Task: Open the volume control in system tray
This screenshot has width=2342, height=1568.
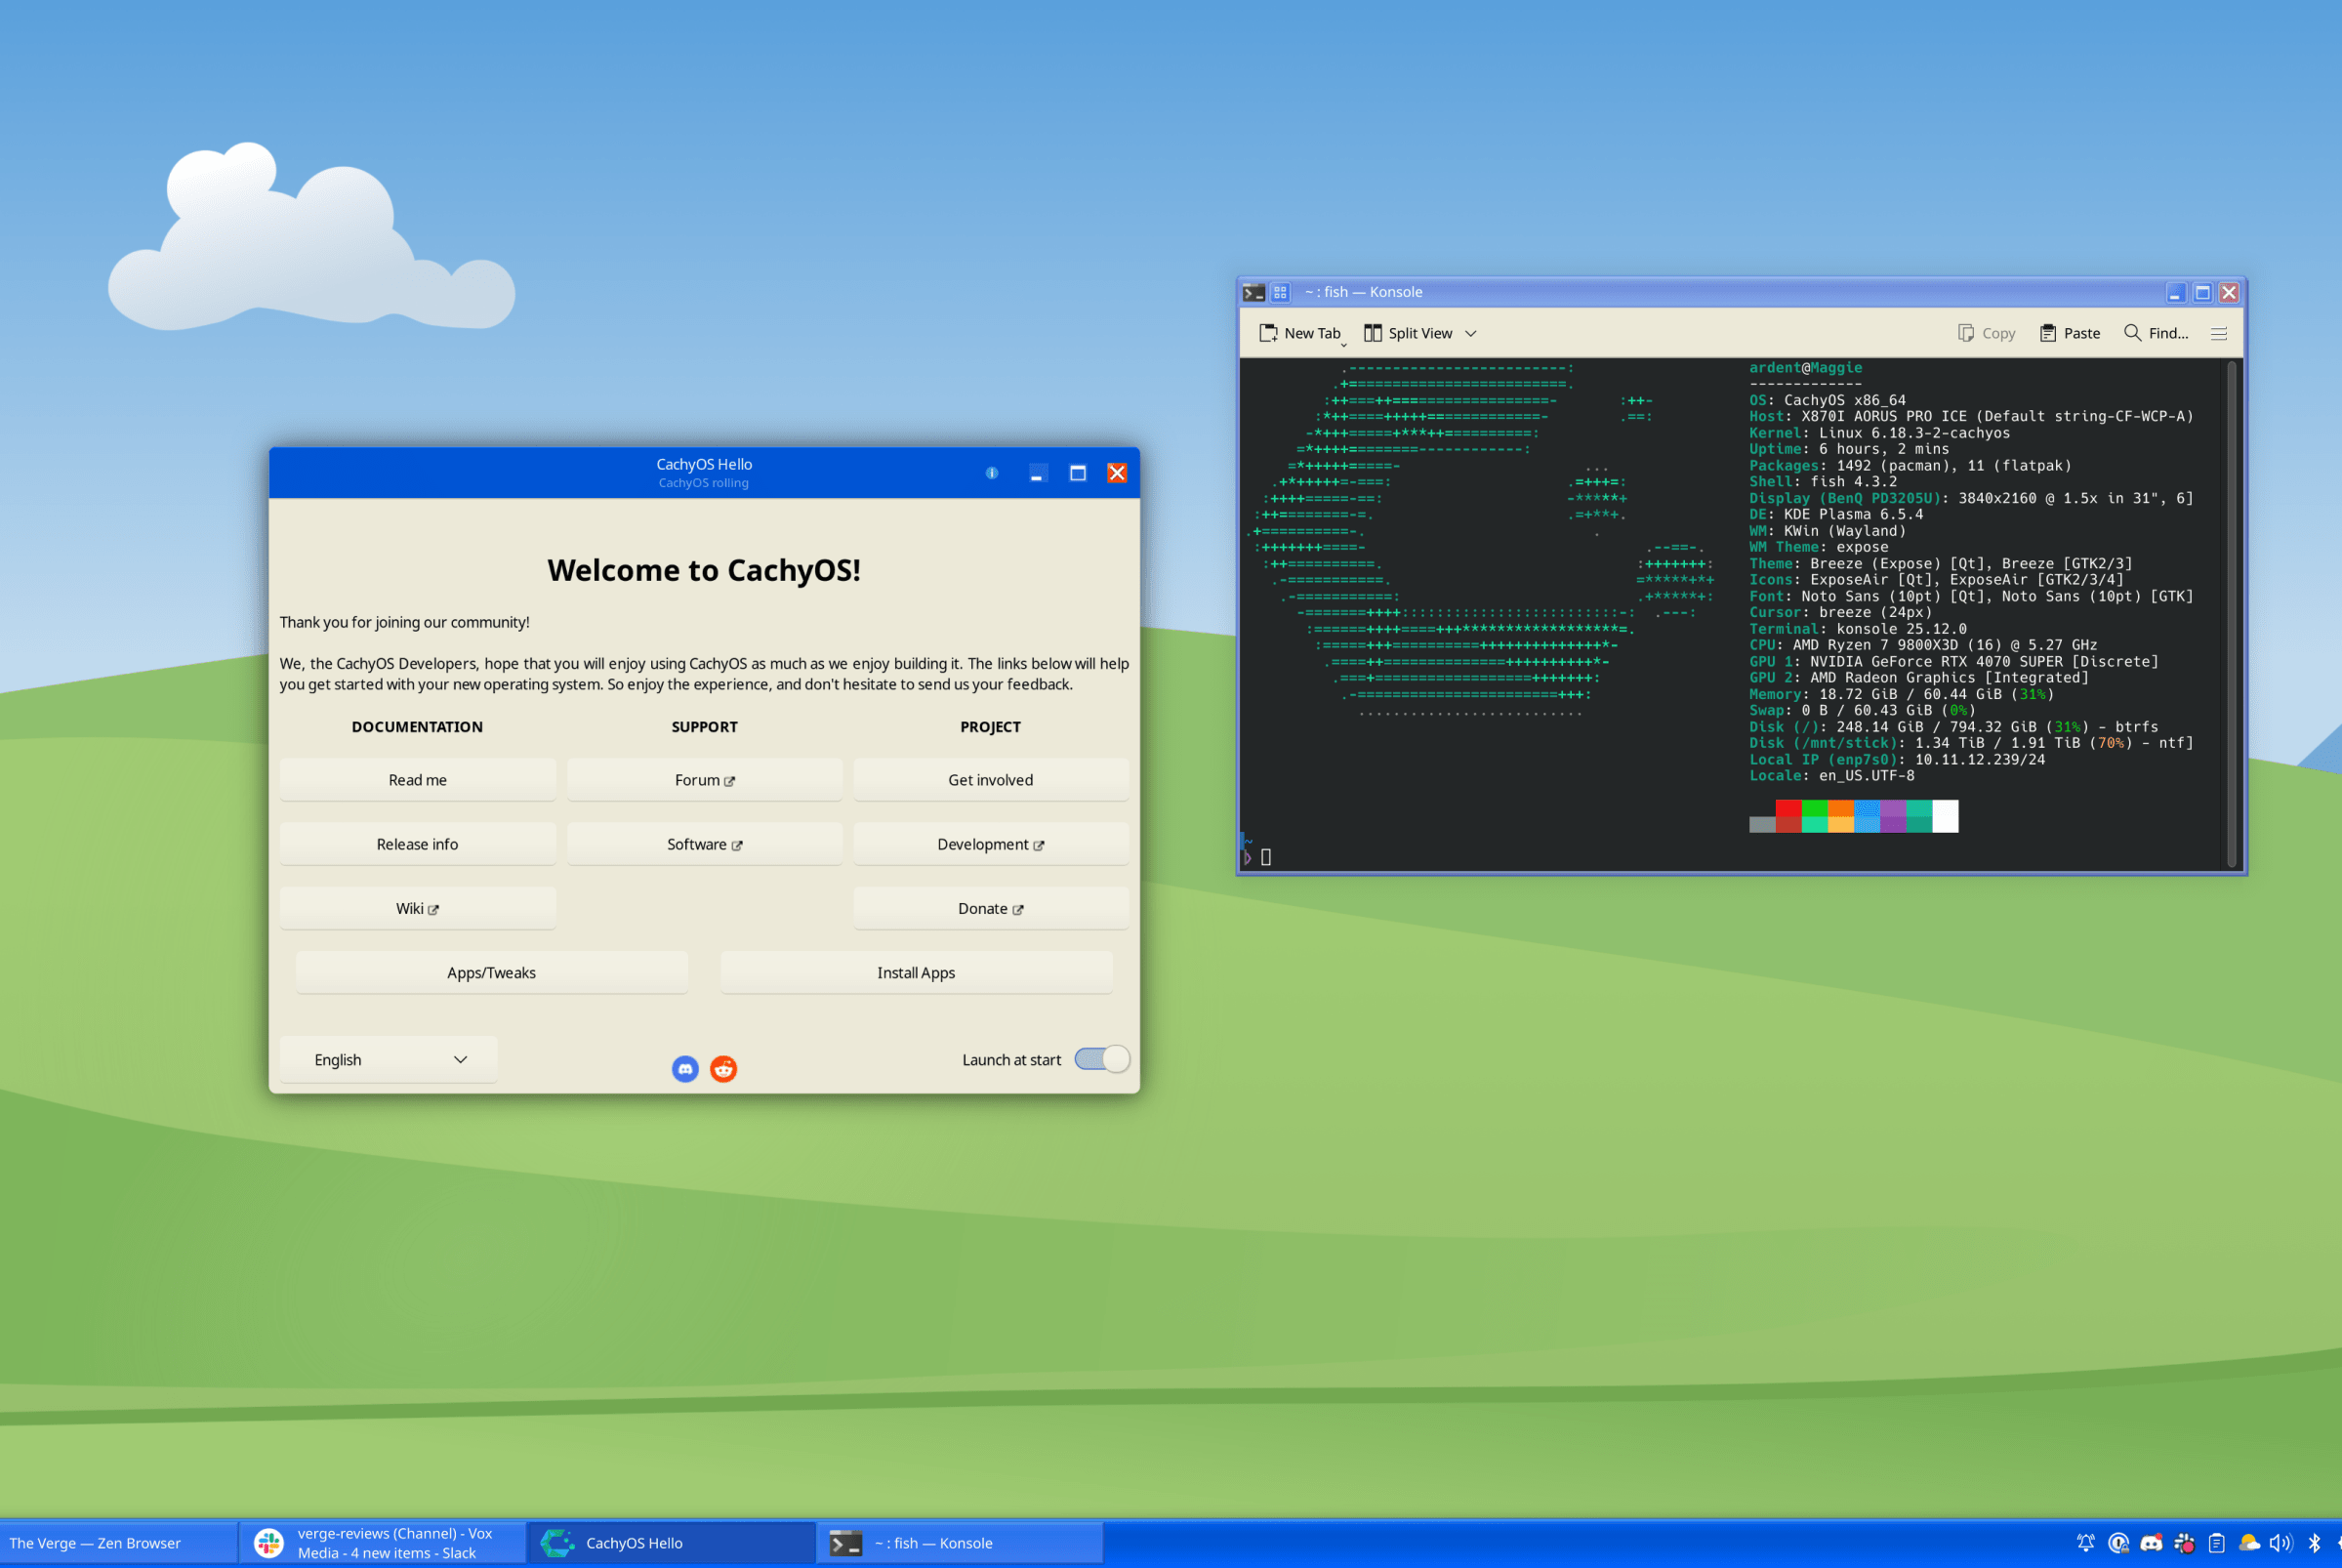Action: (x=2281, y=1542)
